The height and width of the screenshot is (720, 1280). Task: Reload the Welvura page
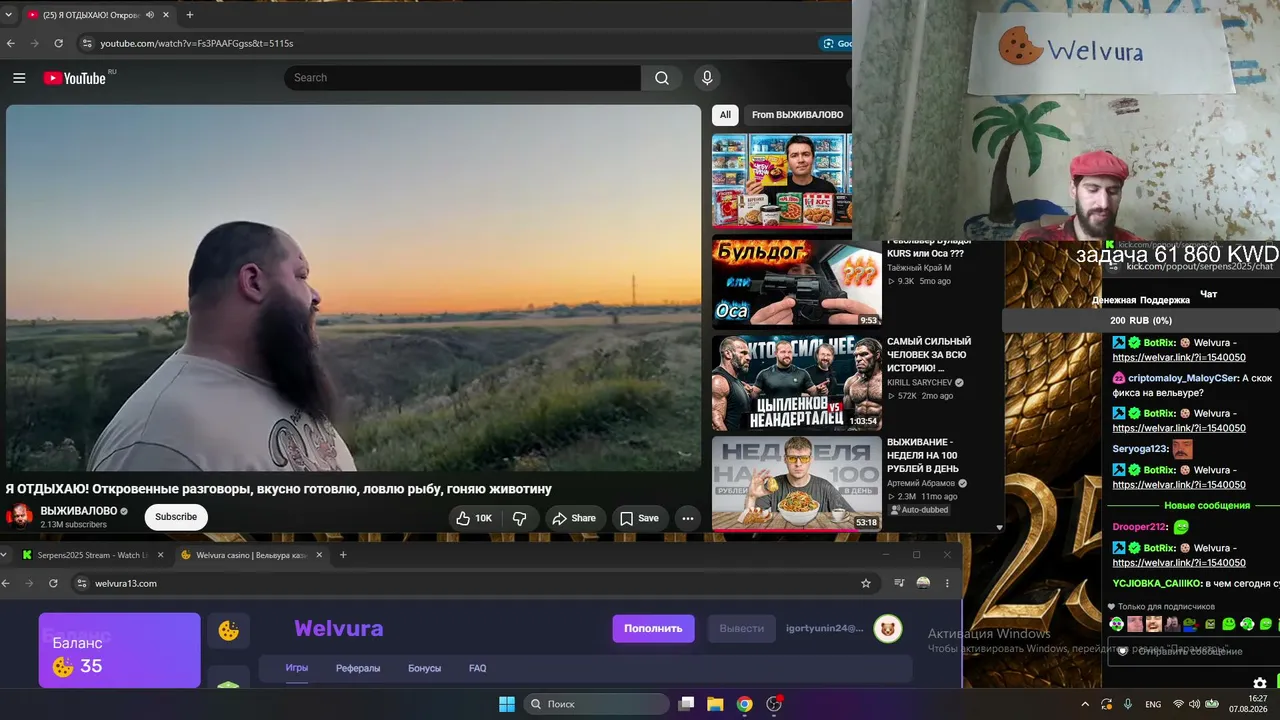click(53, 583)
